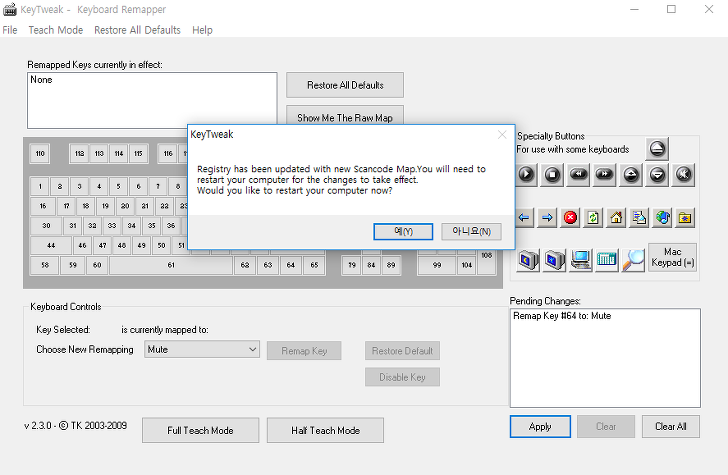Viewport: 728px width, 475px height.
Task: Click the monitor with sun Wake icon
Action: (x=554, y=260)
